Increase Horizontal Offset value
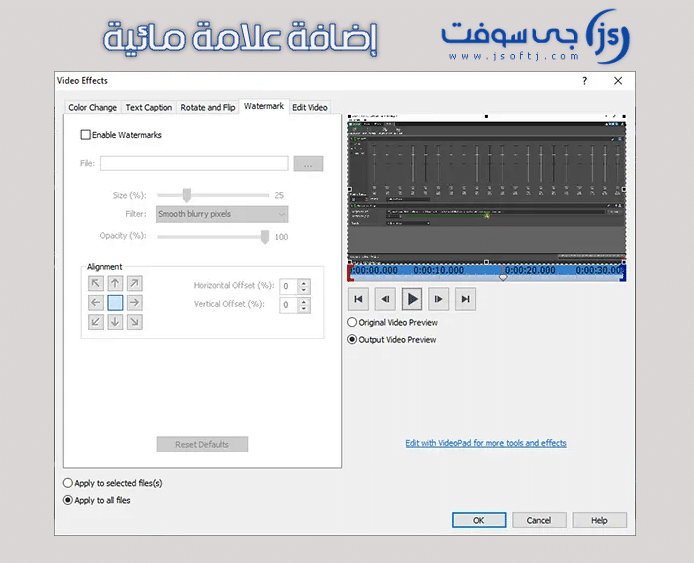694x563 pixels. (x=304, y=282)
